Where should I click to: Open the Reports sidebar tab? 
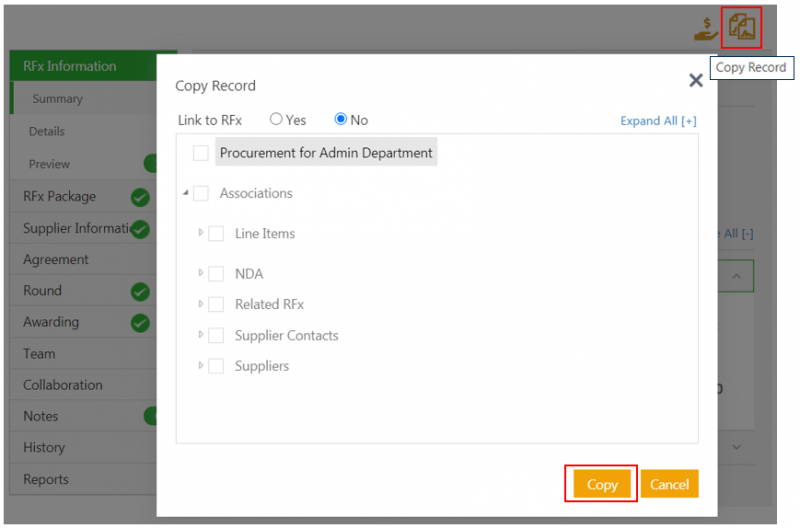[46, 479]
